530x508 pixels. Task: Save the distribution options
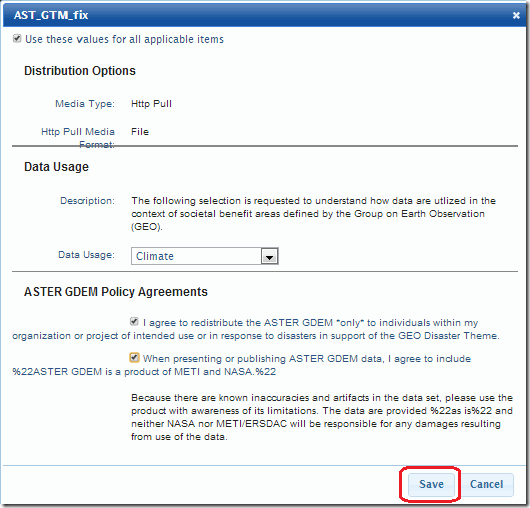coord(431,484)
